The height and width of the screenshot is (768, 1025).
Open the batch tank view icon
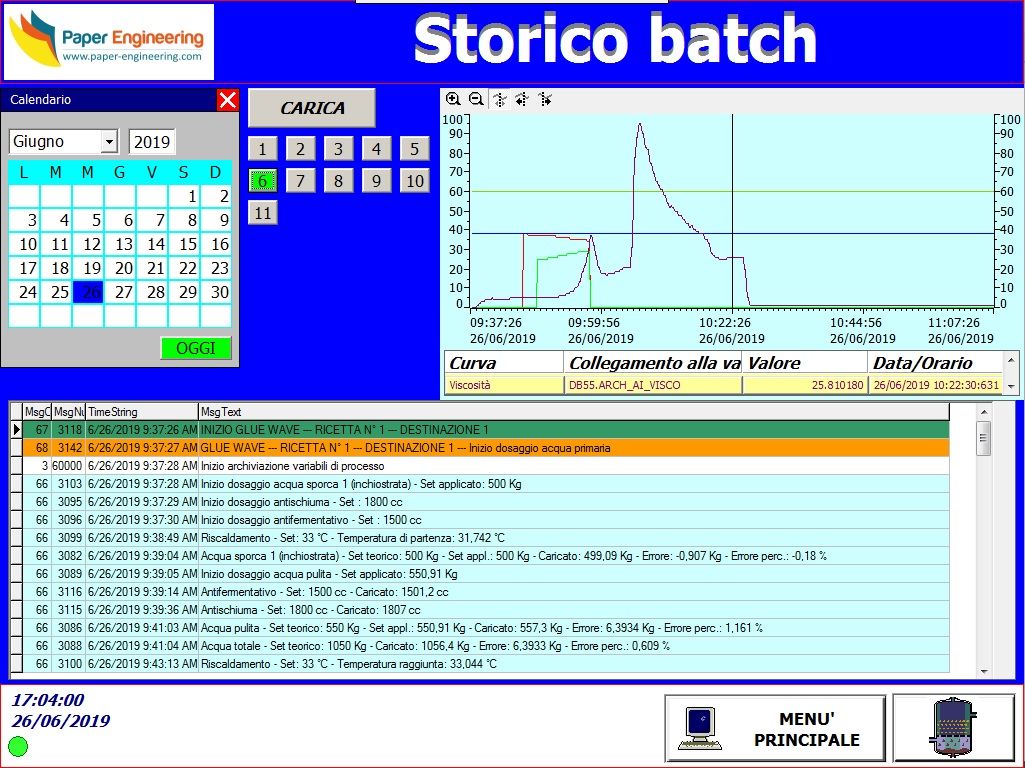tap(954, 727)
